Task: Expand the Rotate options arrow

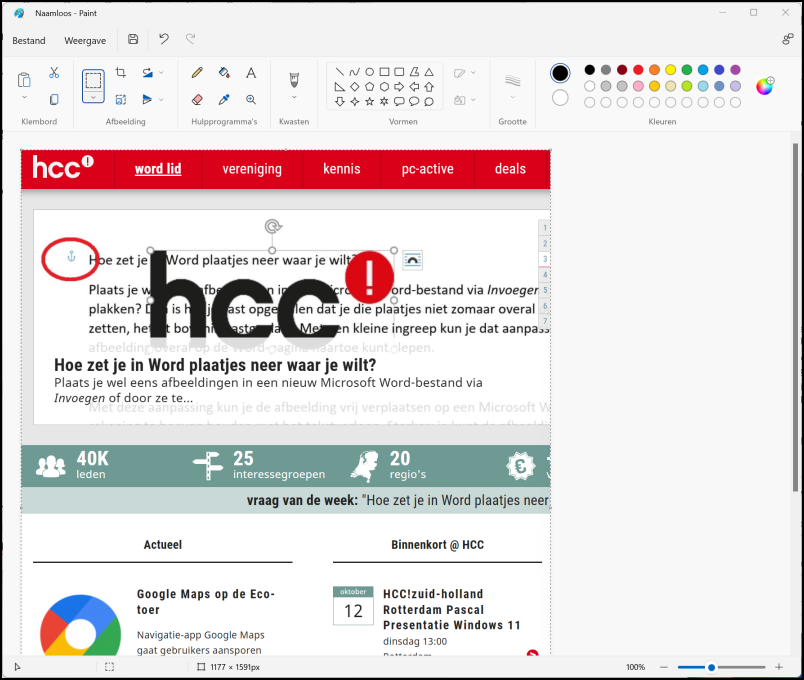Action: coord(161,73)
